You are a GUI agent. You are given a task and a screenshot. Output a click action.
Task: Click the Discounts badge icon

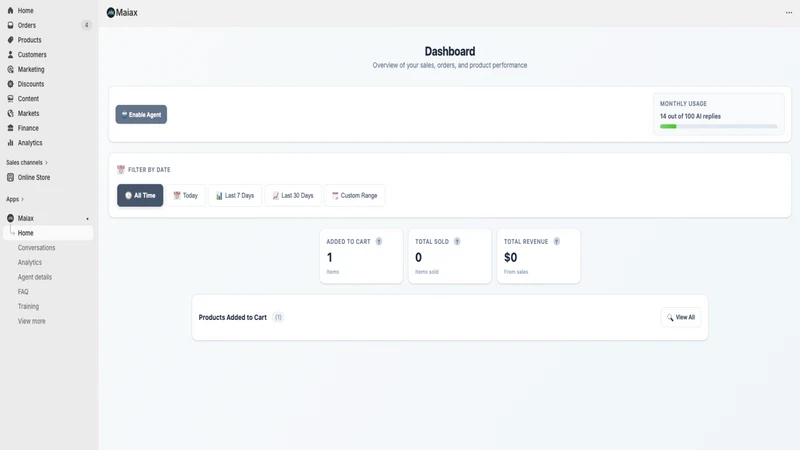(x=10, y=84)
